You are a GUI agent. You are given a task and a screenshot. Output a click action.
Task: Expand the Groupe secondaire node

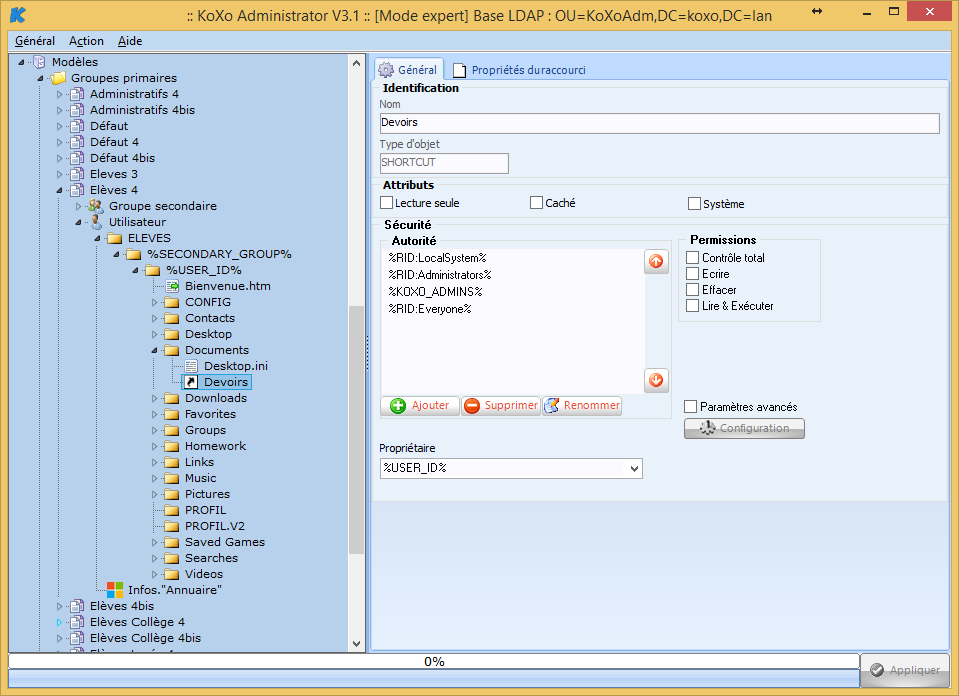(x=78, y=206)
